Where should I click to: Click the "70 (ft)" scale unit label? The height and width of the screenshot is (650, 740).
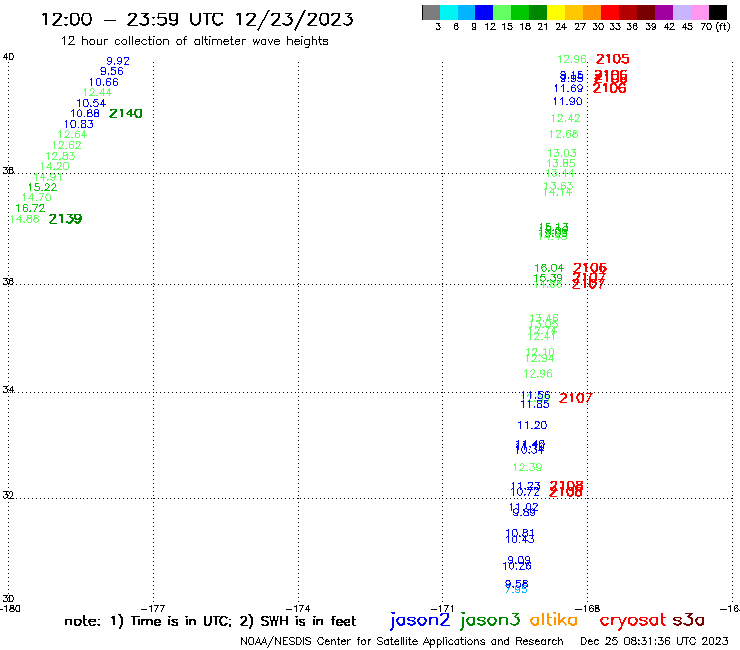tap(715, 27)
